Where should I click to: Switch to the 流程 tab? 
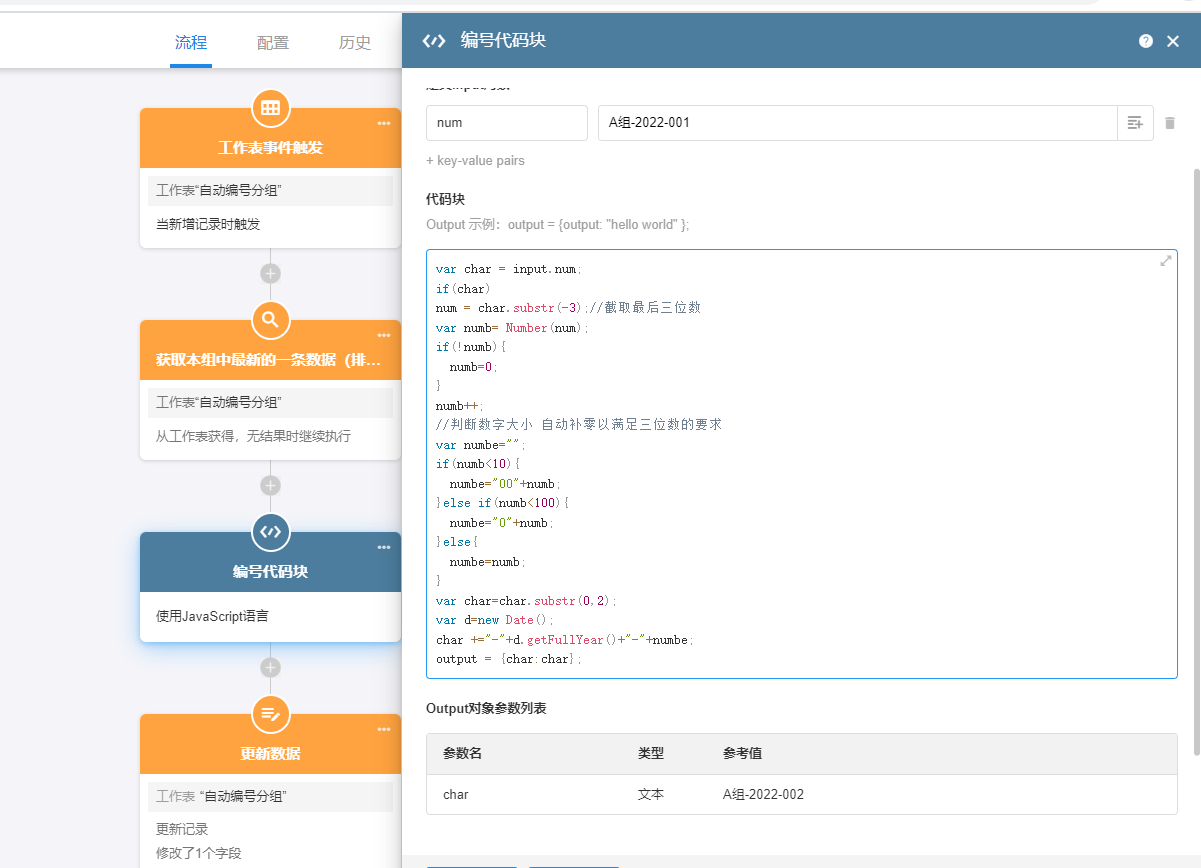pos(191,42)
